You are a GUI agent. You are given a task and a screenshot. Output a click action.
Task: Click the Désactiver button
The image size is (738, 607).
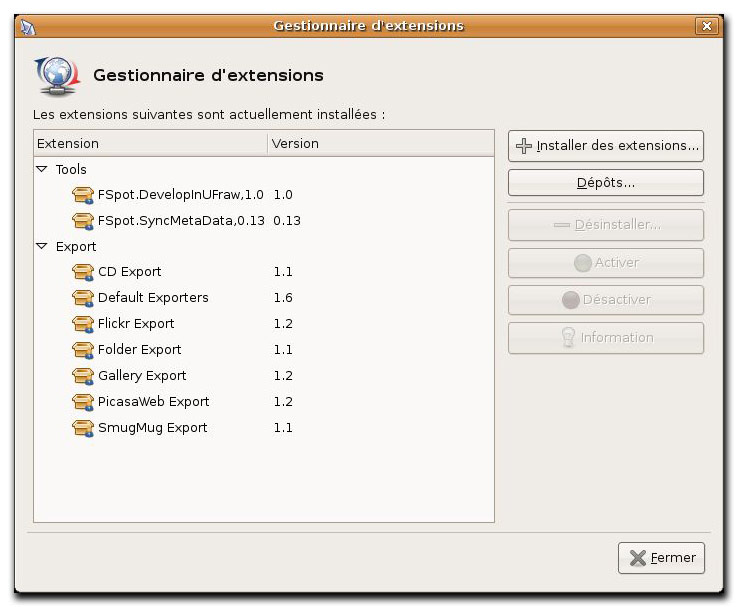pyautogui.click(x=606, y=300)
